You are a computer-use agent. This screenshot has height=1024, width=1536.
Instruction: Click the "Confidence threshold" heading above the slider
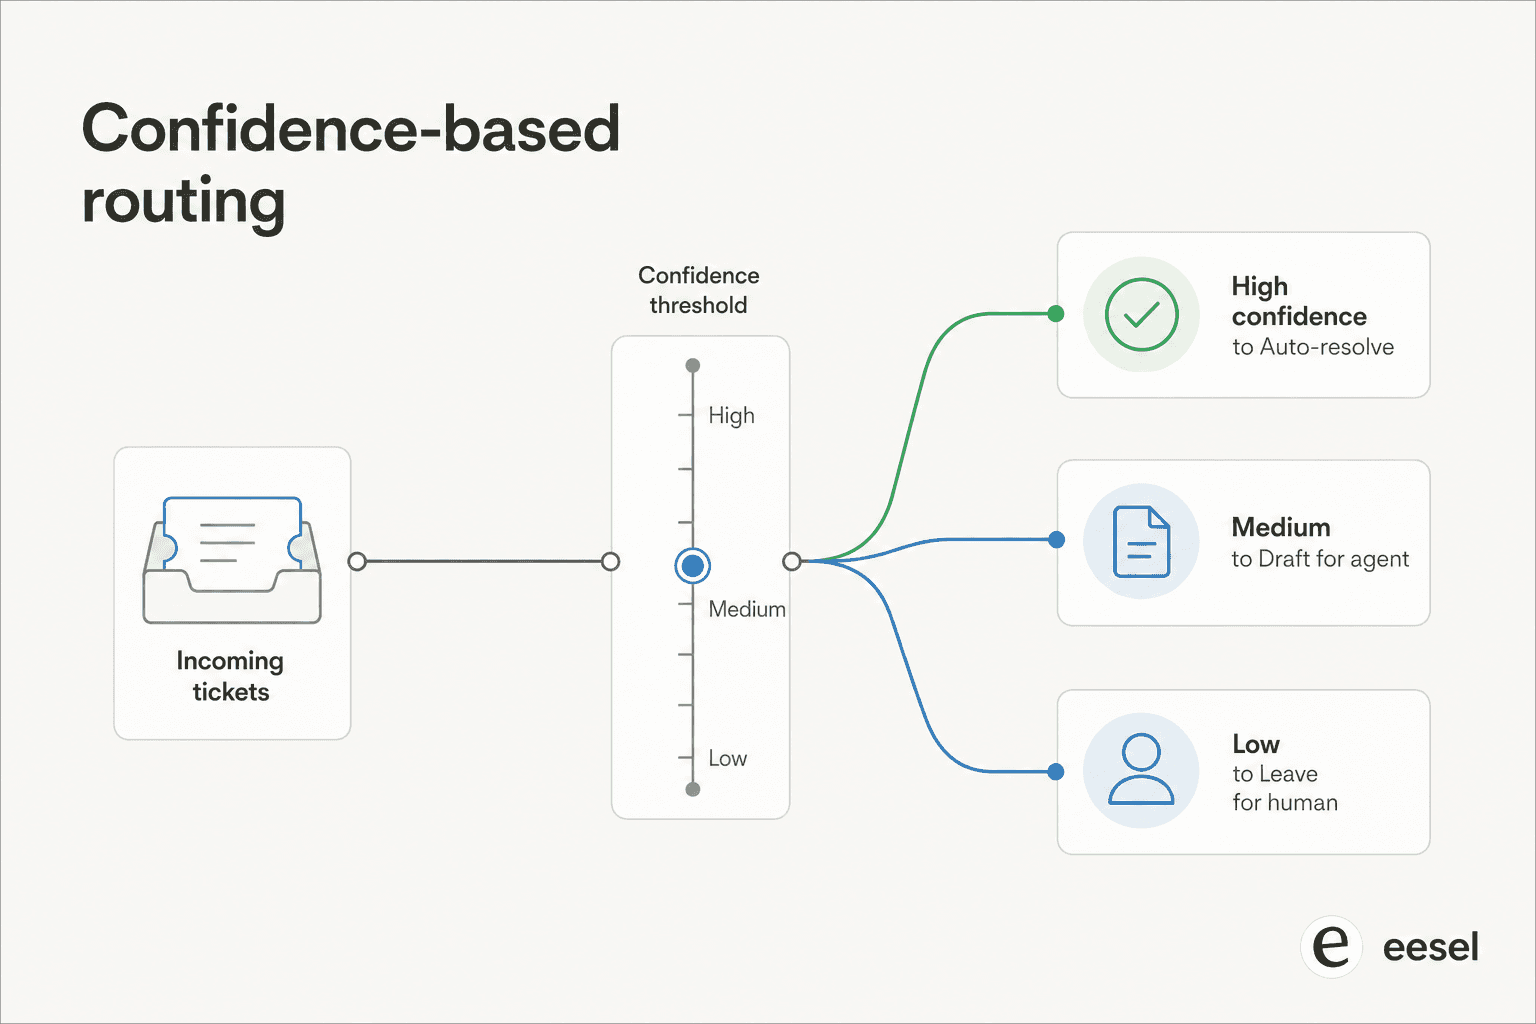coord(698,290)
